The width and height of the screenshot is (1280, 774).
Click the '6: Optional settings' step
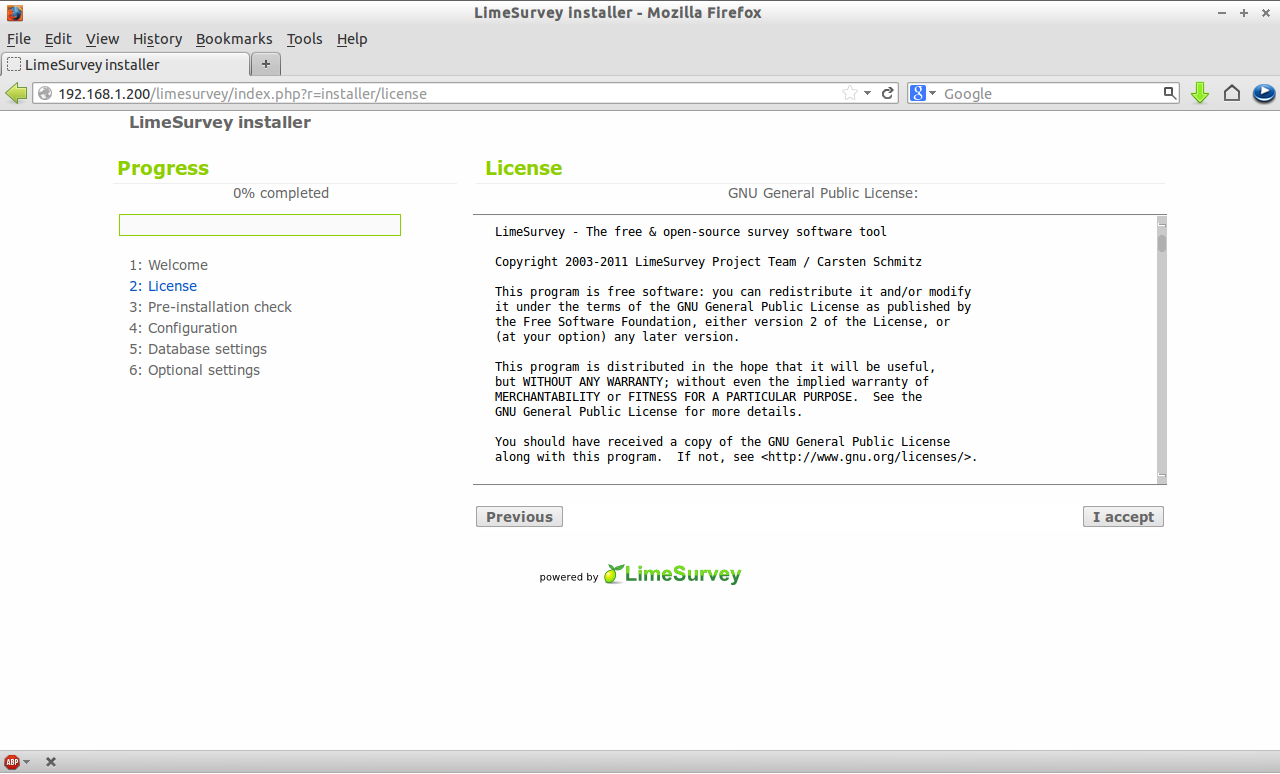[194, 370]
